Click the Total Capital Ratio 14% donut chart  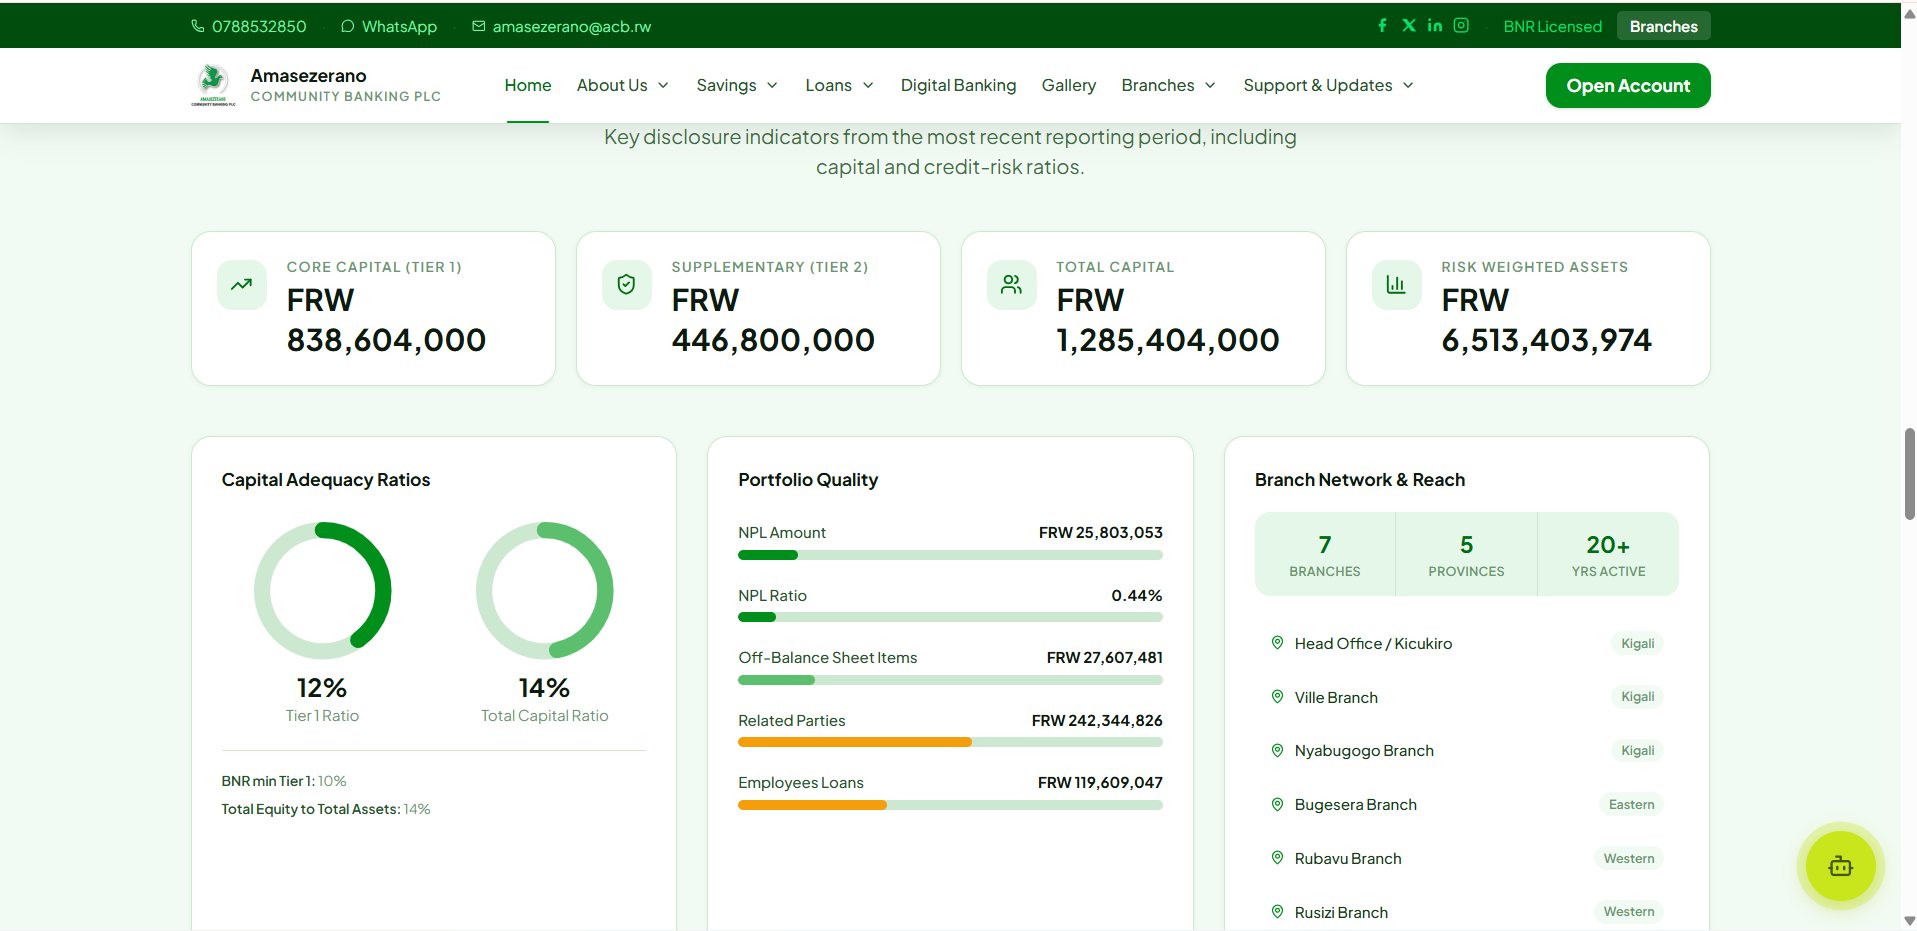(x=544, y=590)
